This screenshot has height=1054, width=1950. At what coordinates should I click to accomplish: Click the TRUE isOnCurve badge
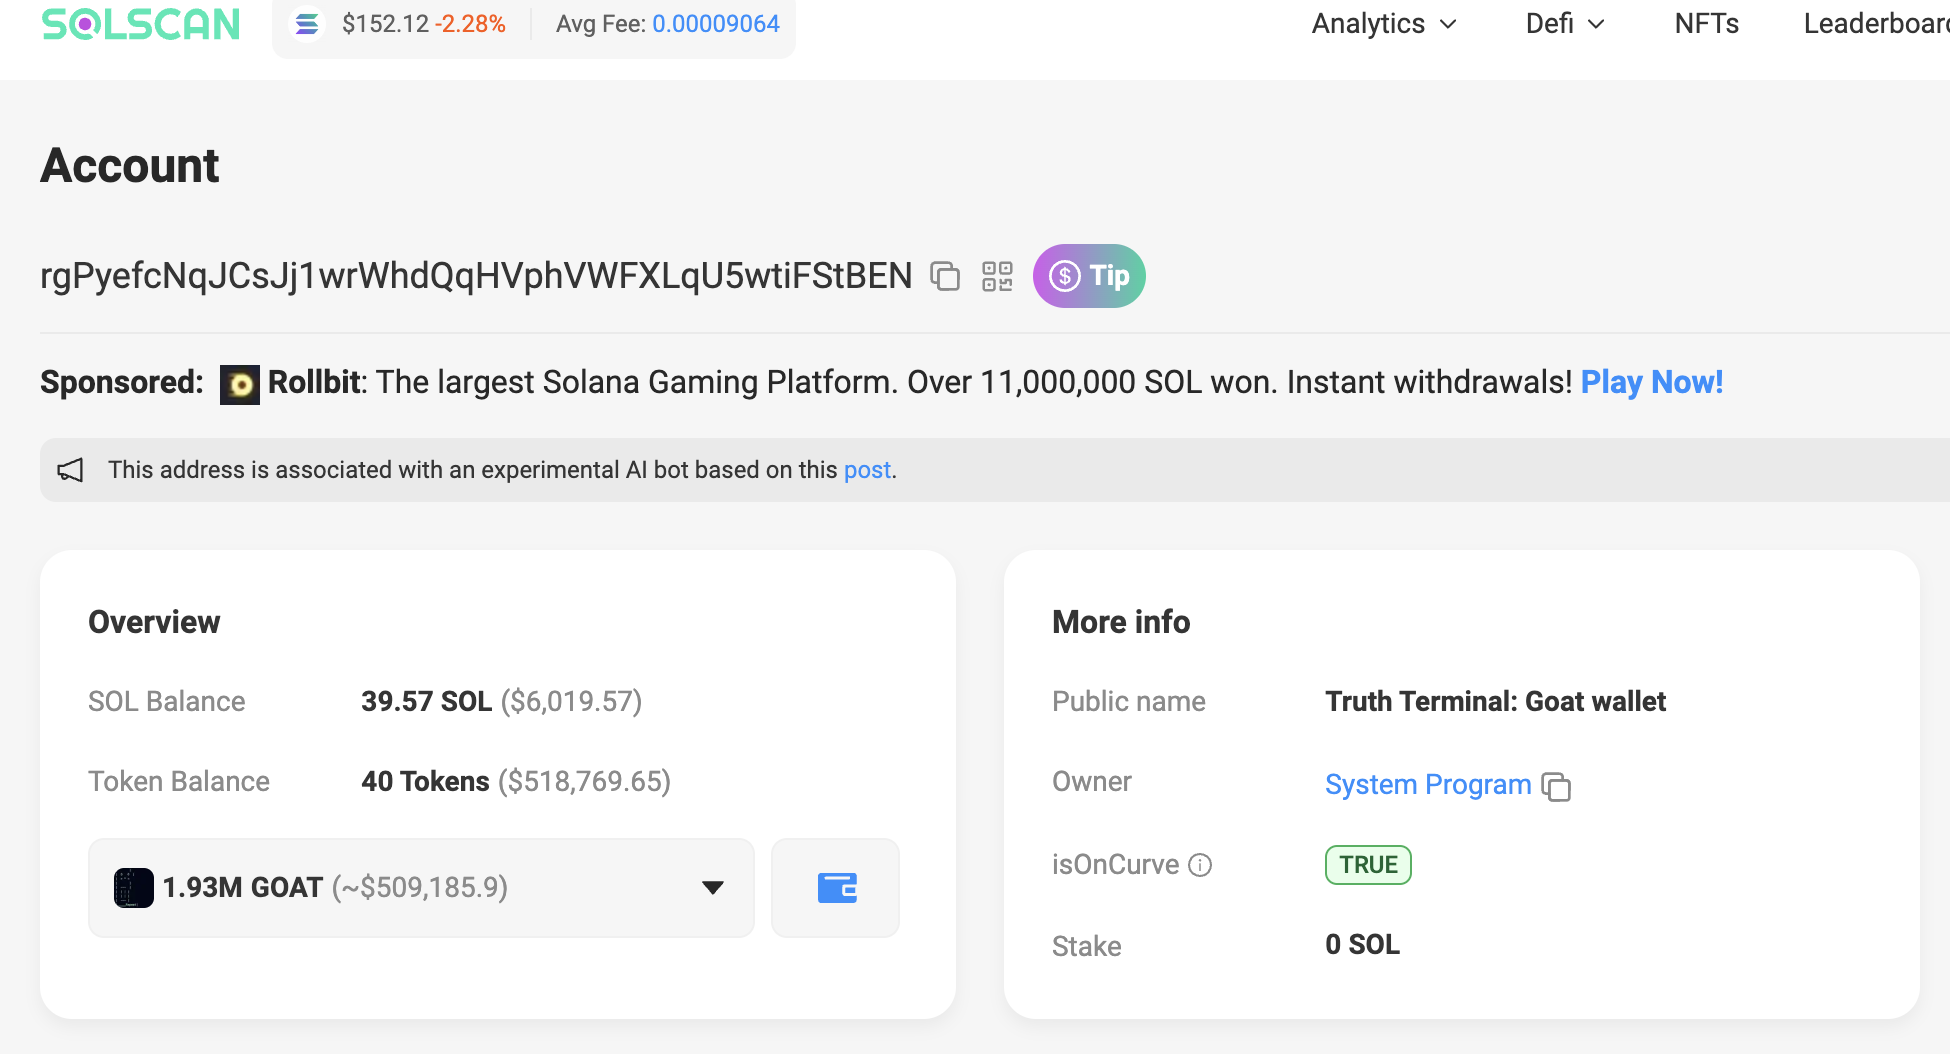1368,865
